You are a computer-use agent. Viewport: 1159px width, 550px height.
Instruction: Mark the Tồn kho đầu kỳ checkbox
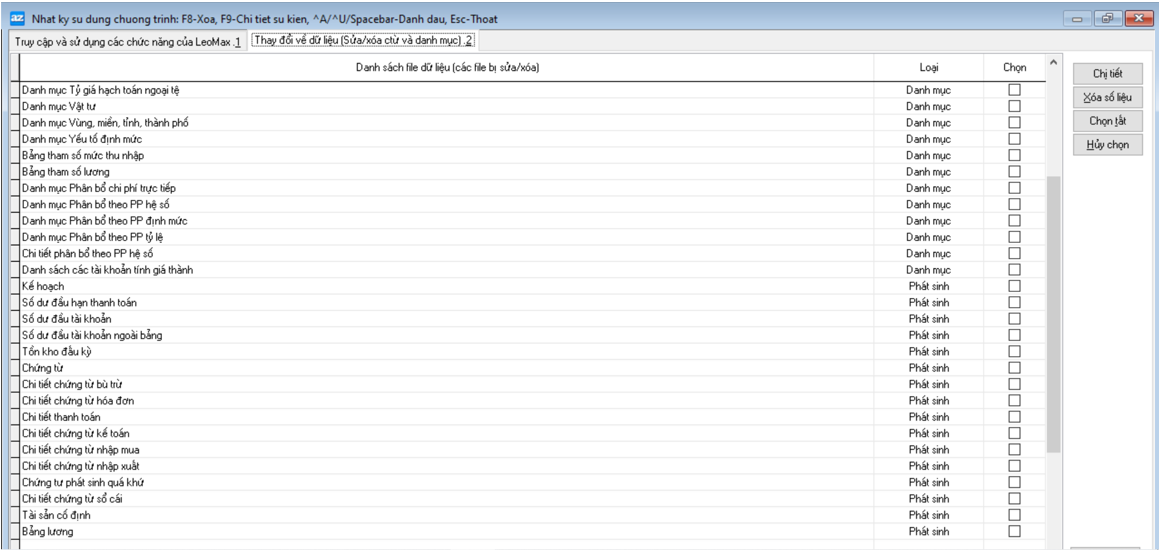point(1014,352)
